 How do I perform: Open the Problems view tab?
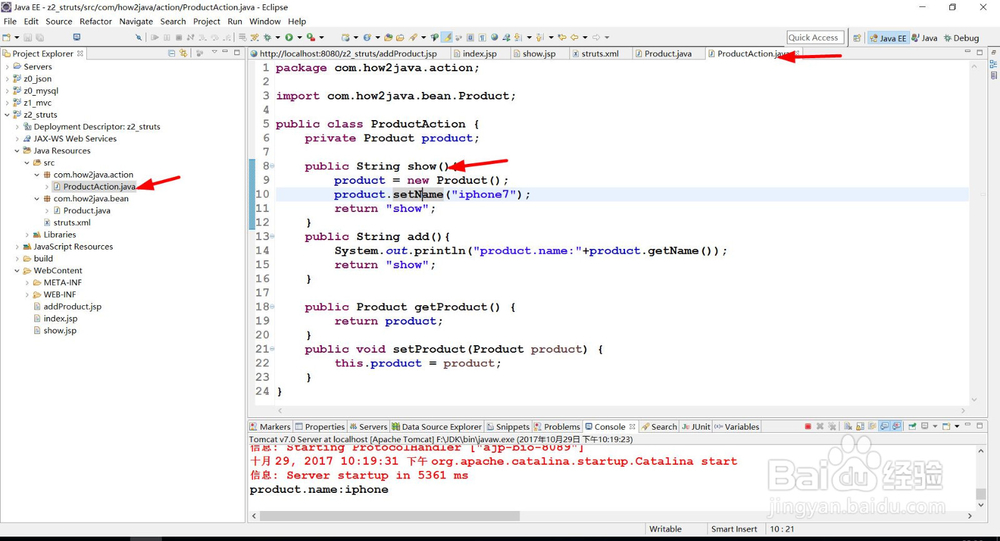[557, 427]
